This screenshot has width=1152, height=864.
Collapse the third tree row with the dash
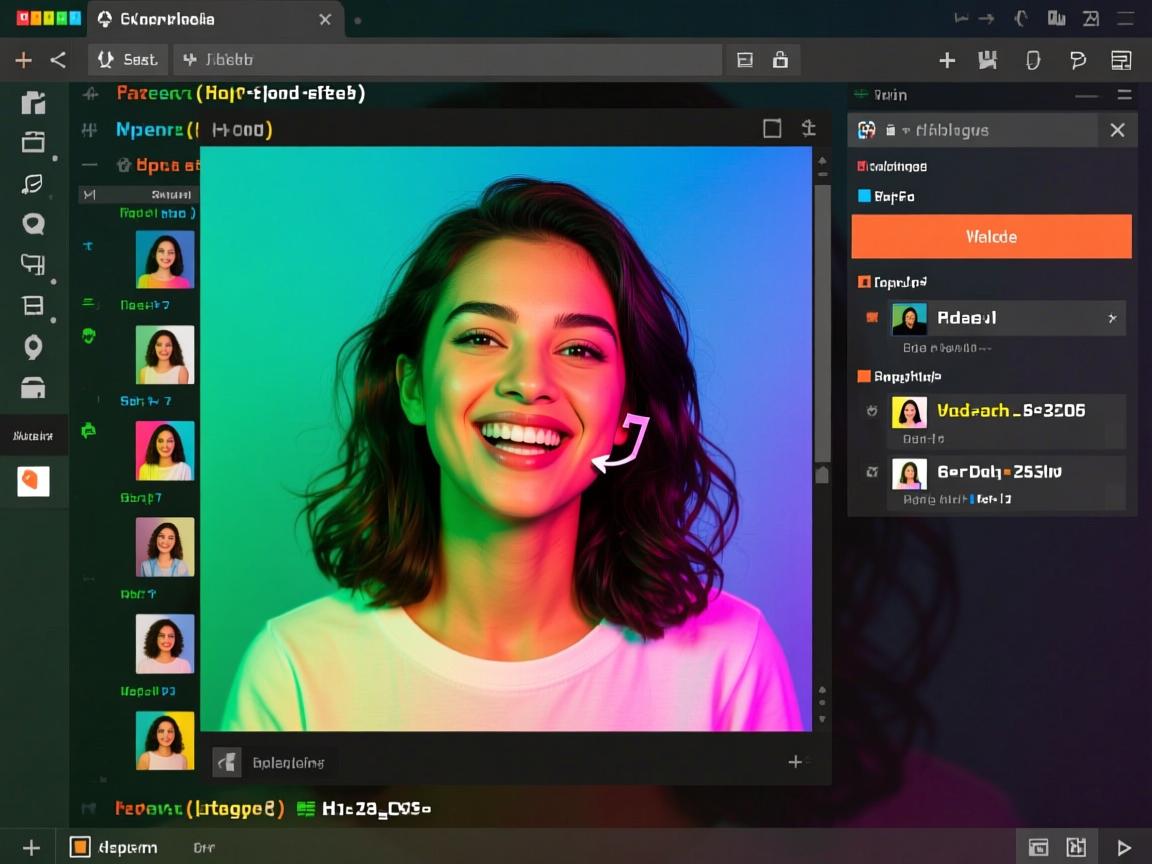point(90,165)
